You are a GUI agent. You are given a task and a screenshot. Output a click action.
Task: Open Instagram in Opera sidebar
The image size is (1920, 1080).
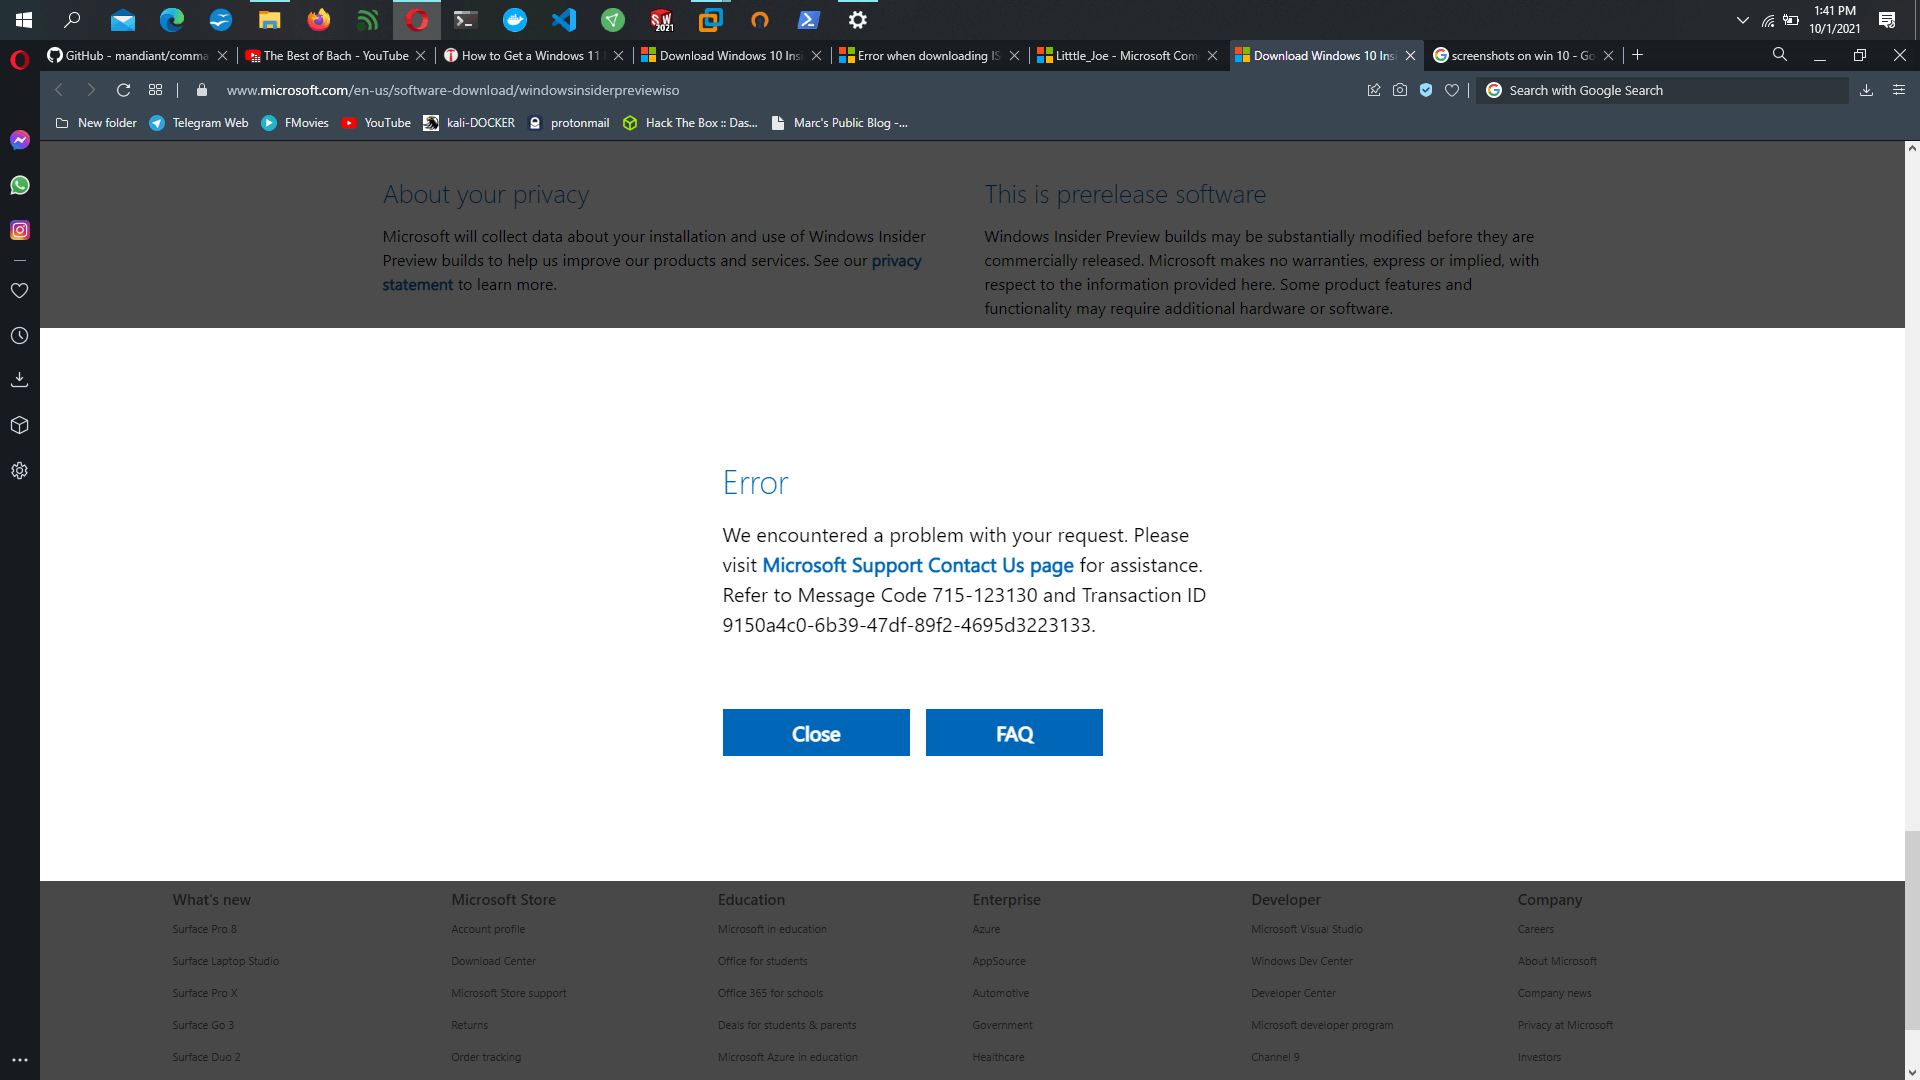(x=20, y=230)
